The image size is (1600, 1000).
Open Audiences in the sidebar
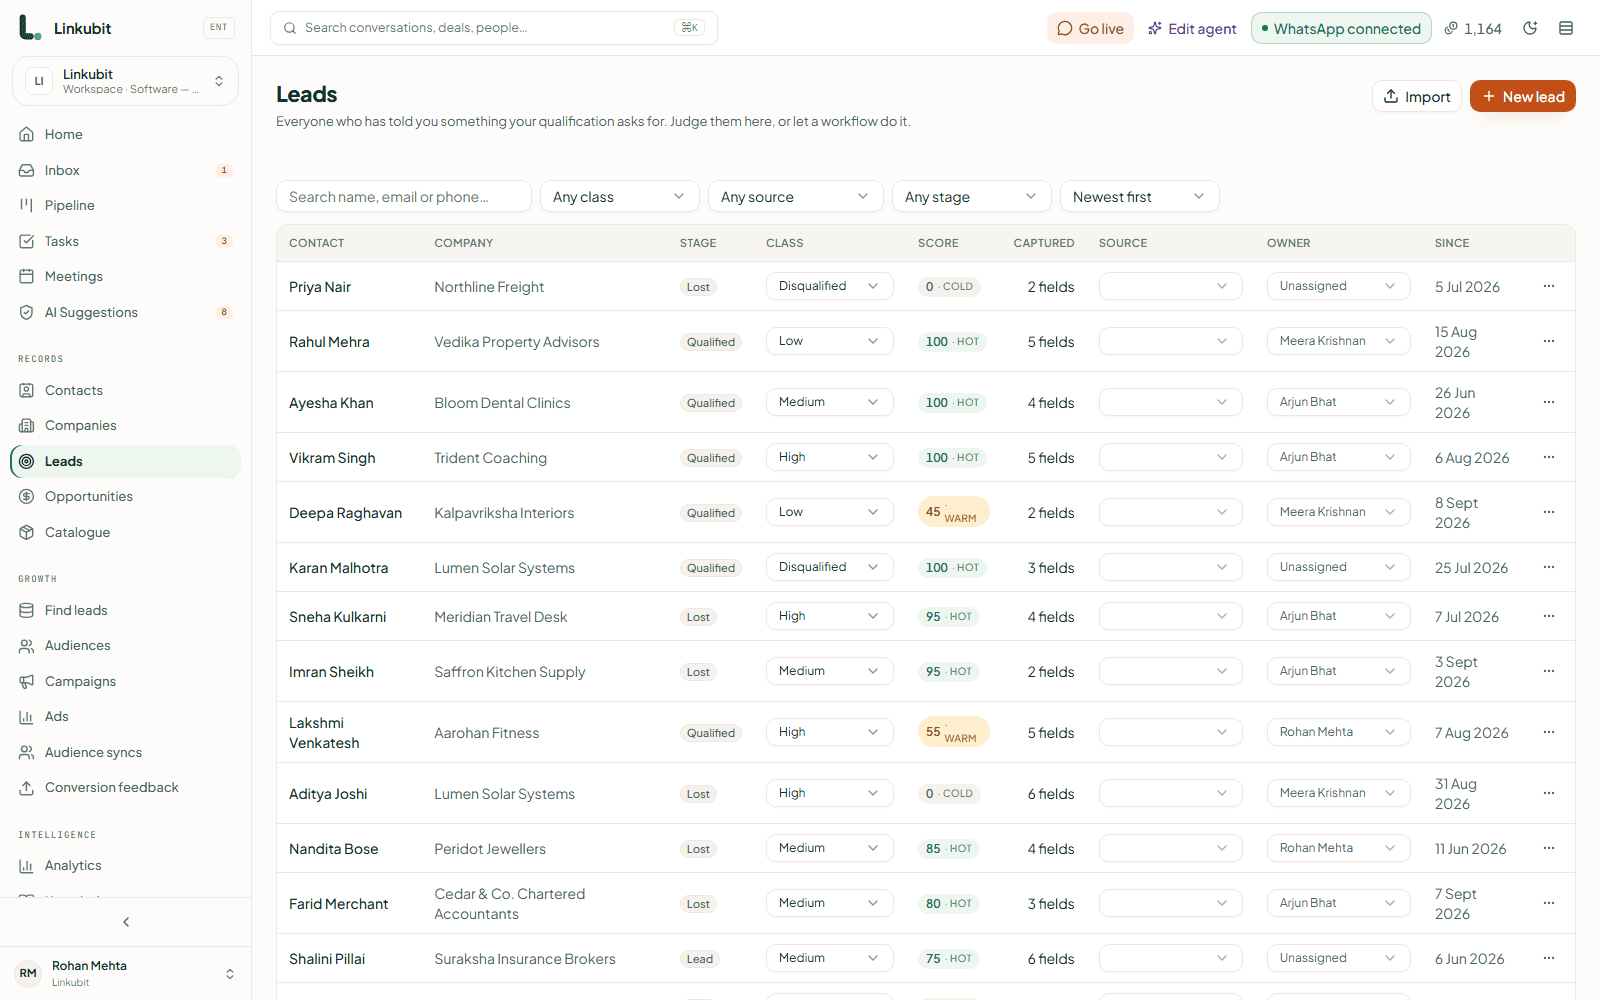pos(125,645)
